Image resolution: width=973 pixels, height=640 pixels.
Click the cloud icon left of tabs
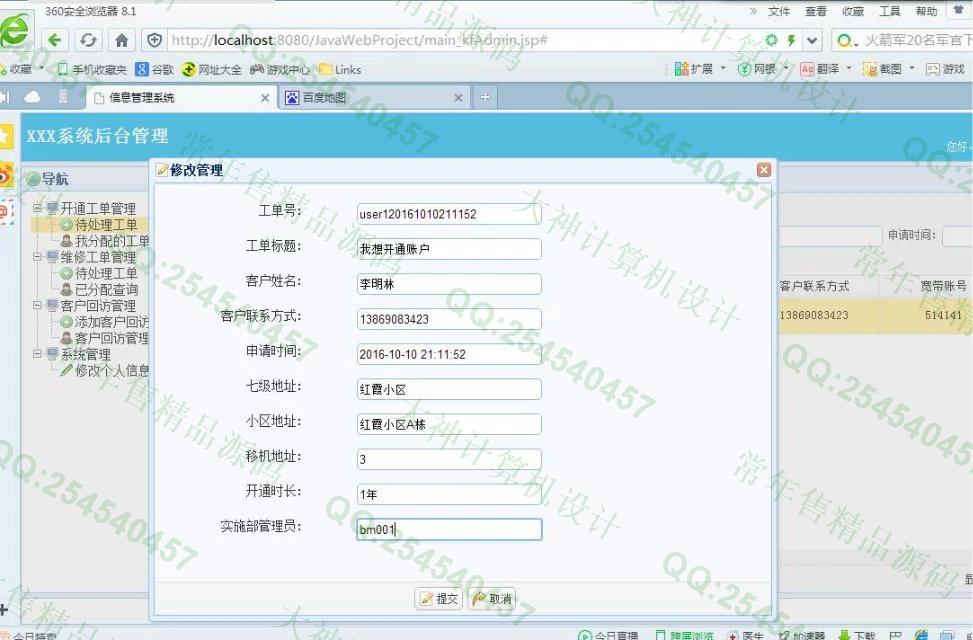pos(32,97)
